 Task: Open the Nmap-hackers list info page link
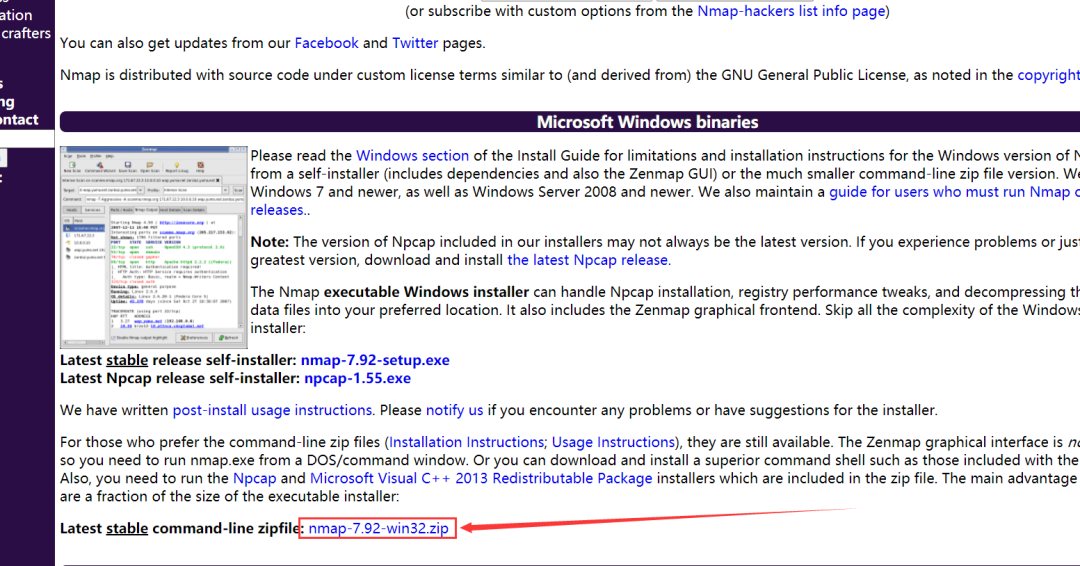pos(791,11)
